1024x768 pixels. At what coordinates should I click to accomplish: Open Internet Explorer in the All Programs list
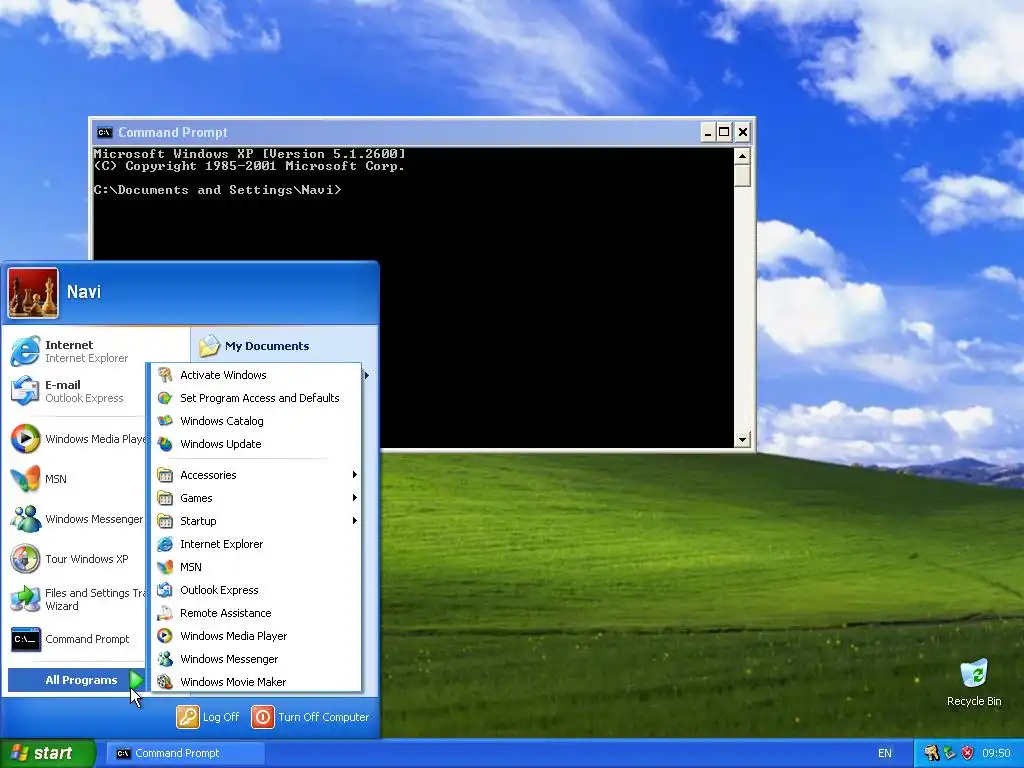[256, 544]
